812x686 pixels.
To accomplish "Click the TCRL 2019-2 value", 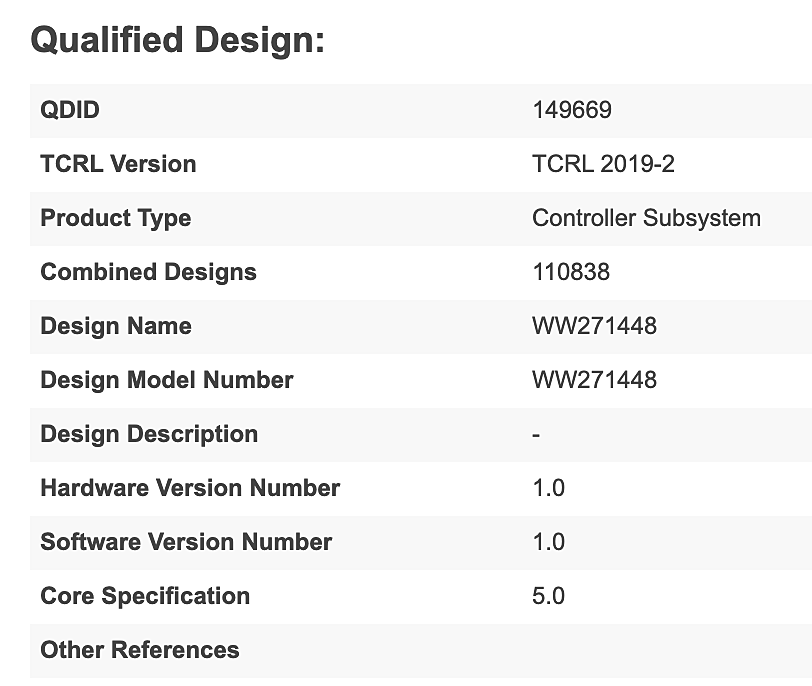I will coord(603,164).
